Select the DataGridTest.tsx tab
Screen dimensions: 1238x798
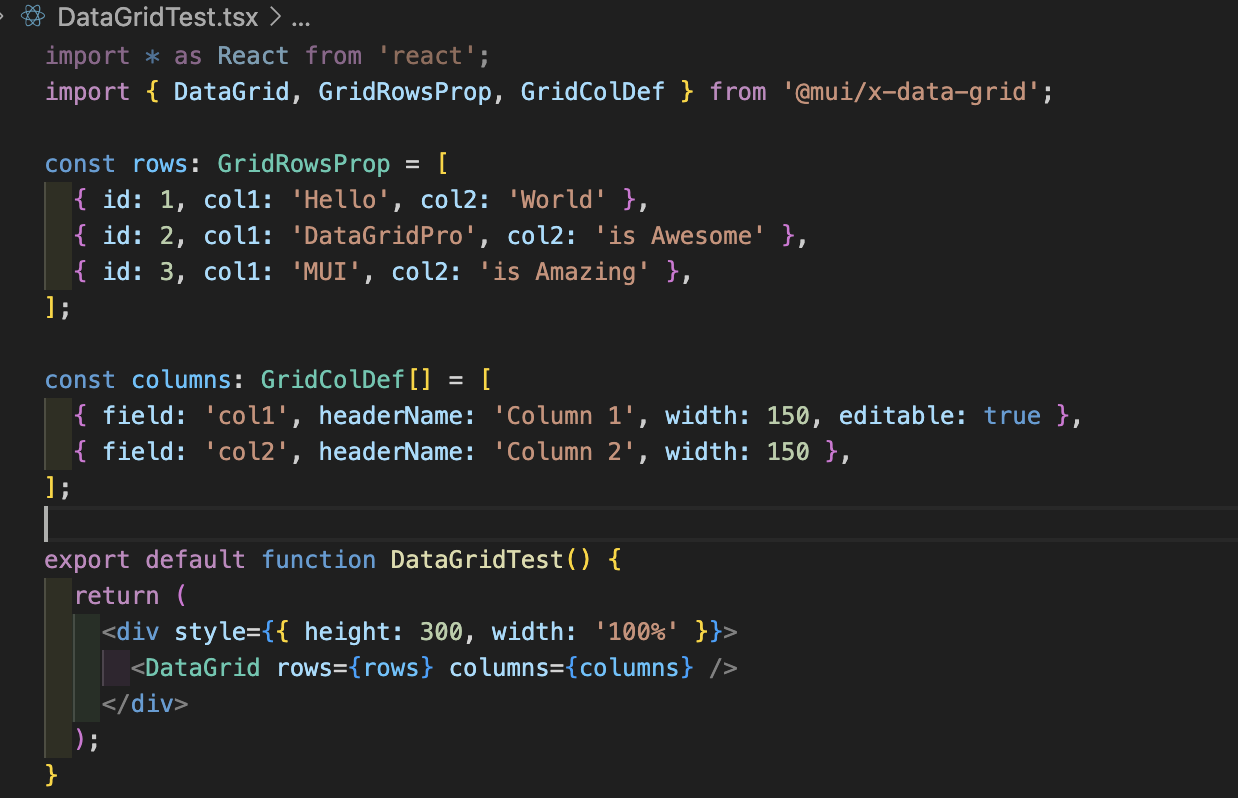coord(157,17)
